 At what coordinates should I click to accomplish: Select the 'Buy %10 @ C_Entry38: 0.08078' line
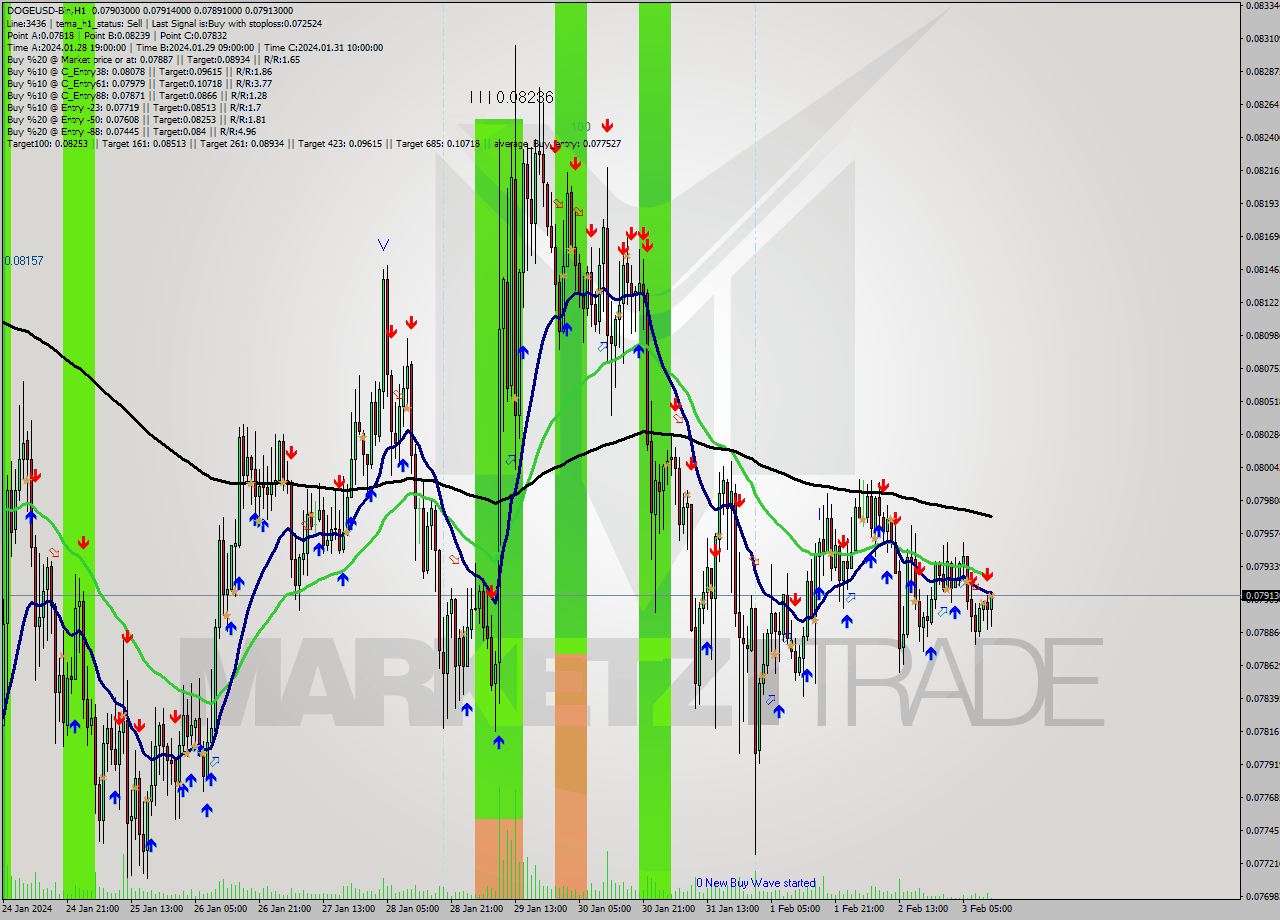pos(139,71)
